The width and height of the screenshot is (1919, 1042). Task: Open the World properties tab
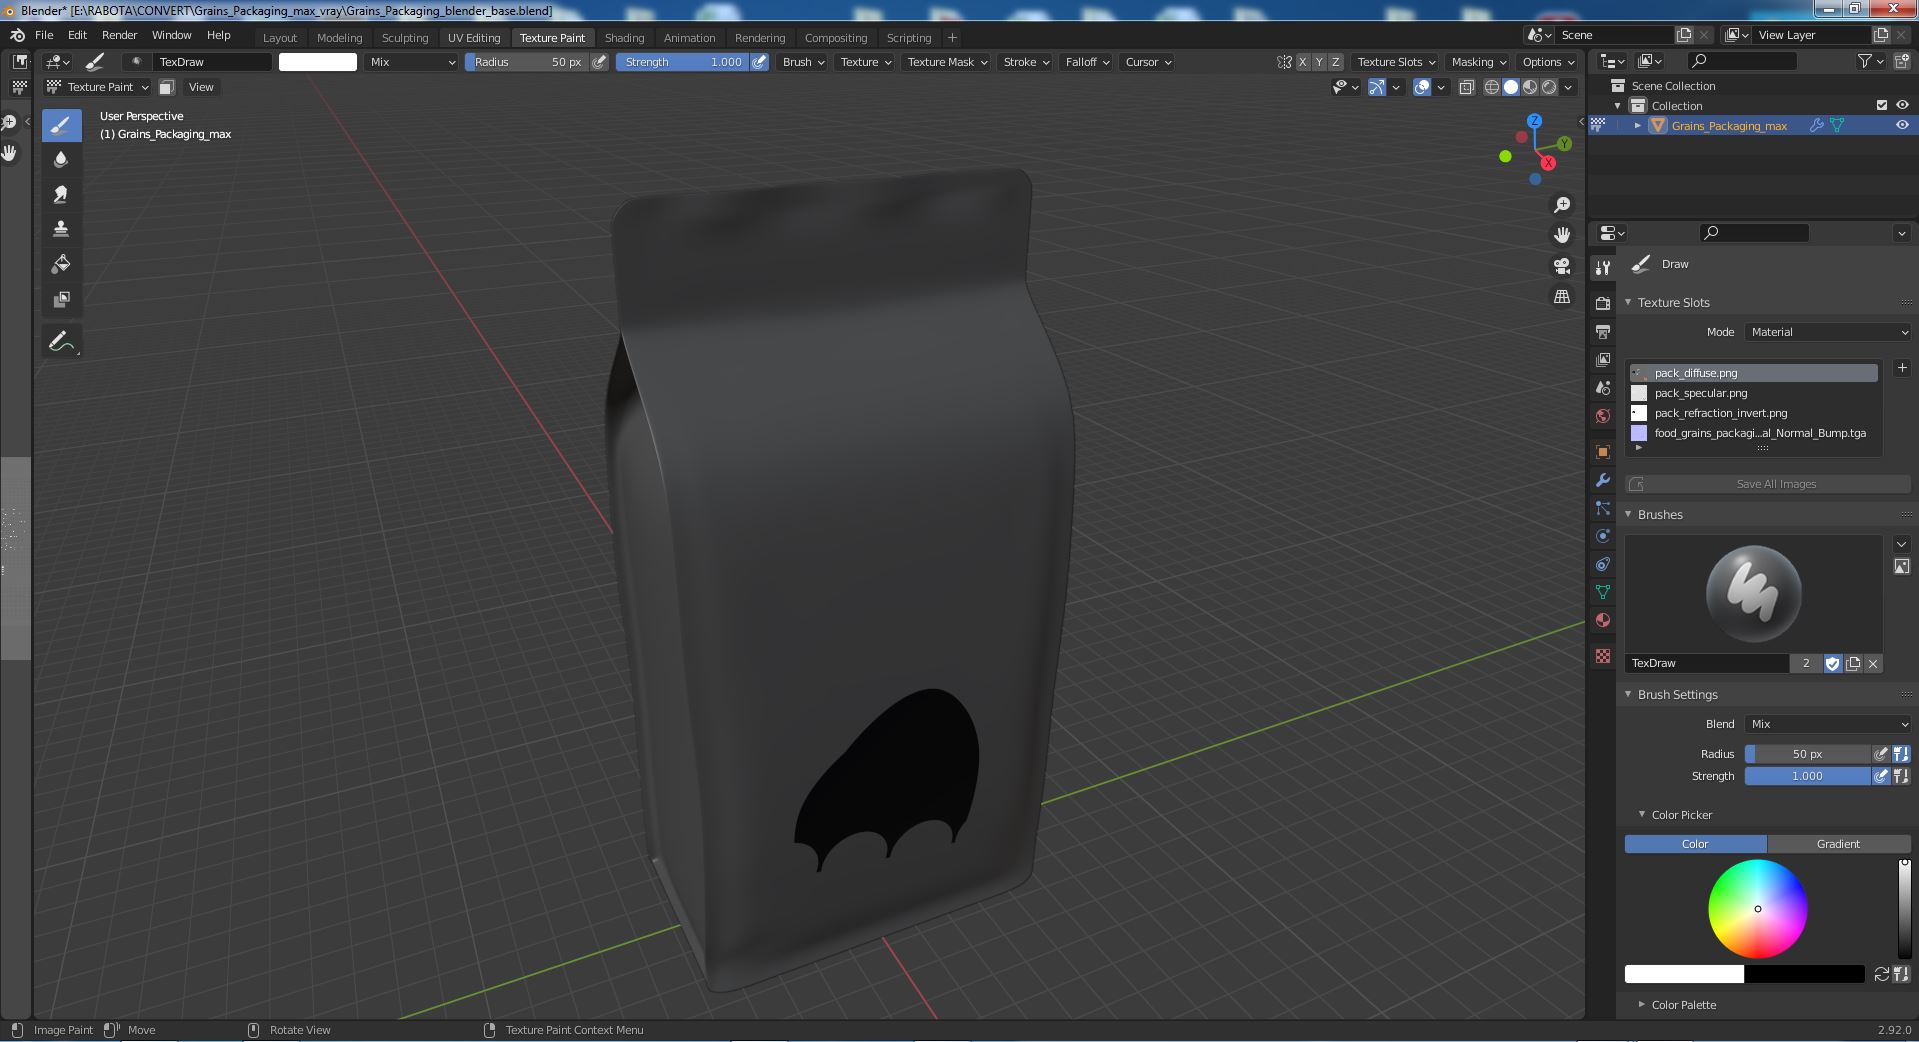1603,415
